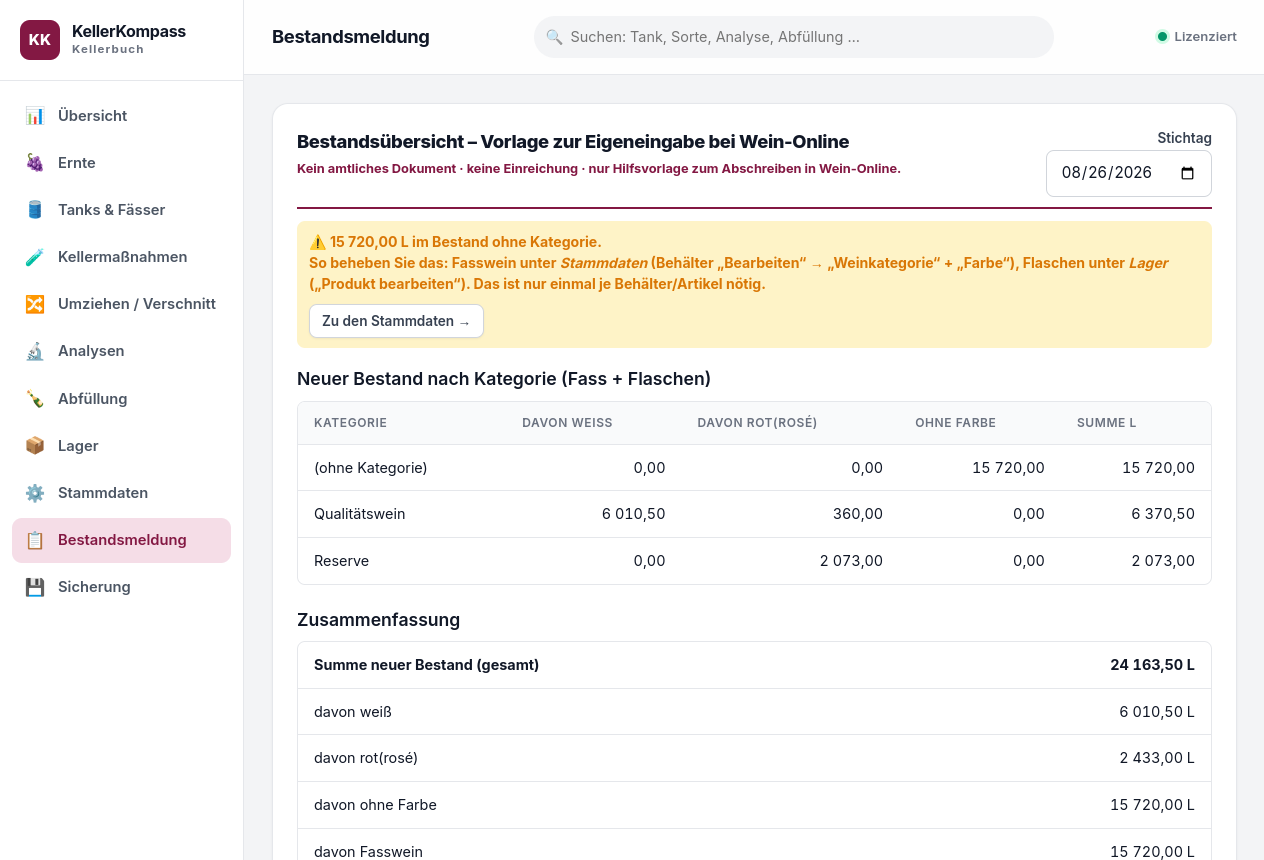
Task: Click the DAVON ROT(ROSÉ) column header
Action: 757,423
